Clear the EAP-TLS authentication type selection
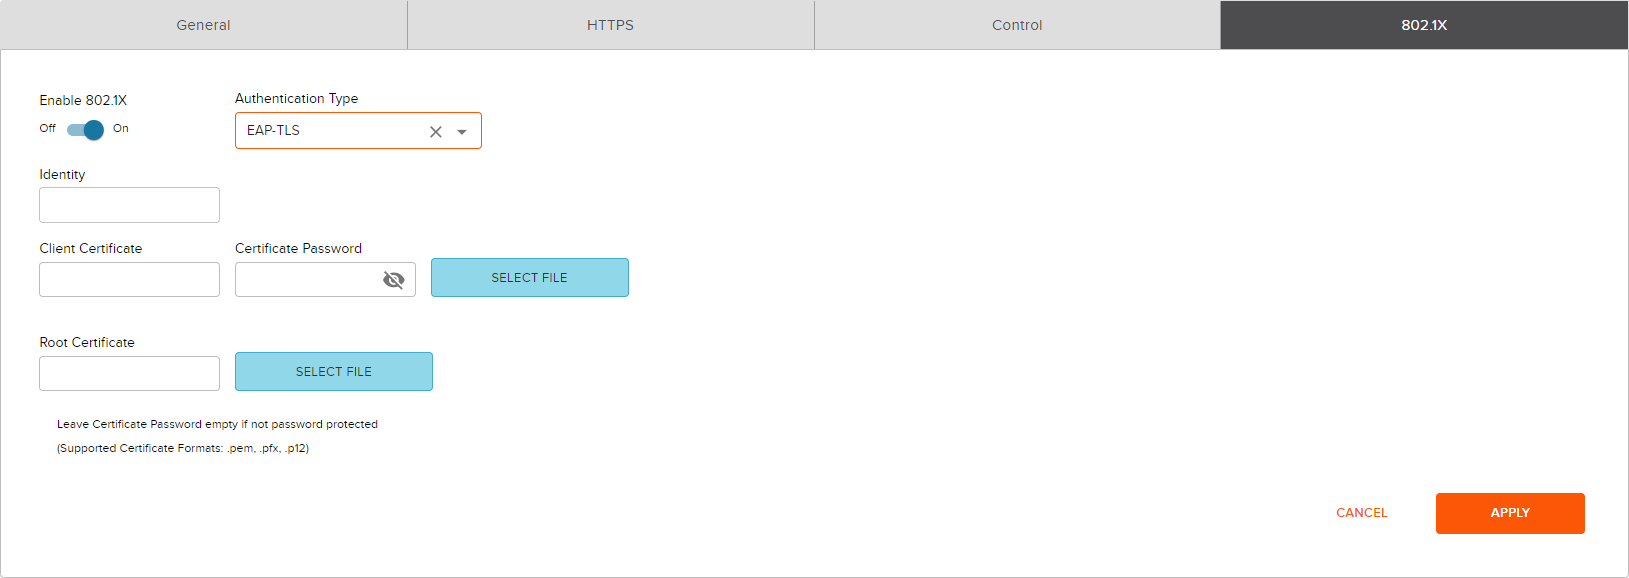This screenshot has height=578, width=1629. 436,132
